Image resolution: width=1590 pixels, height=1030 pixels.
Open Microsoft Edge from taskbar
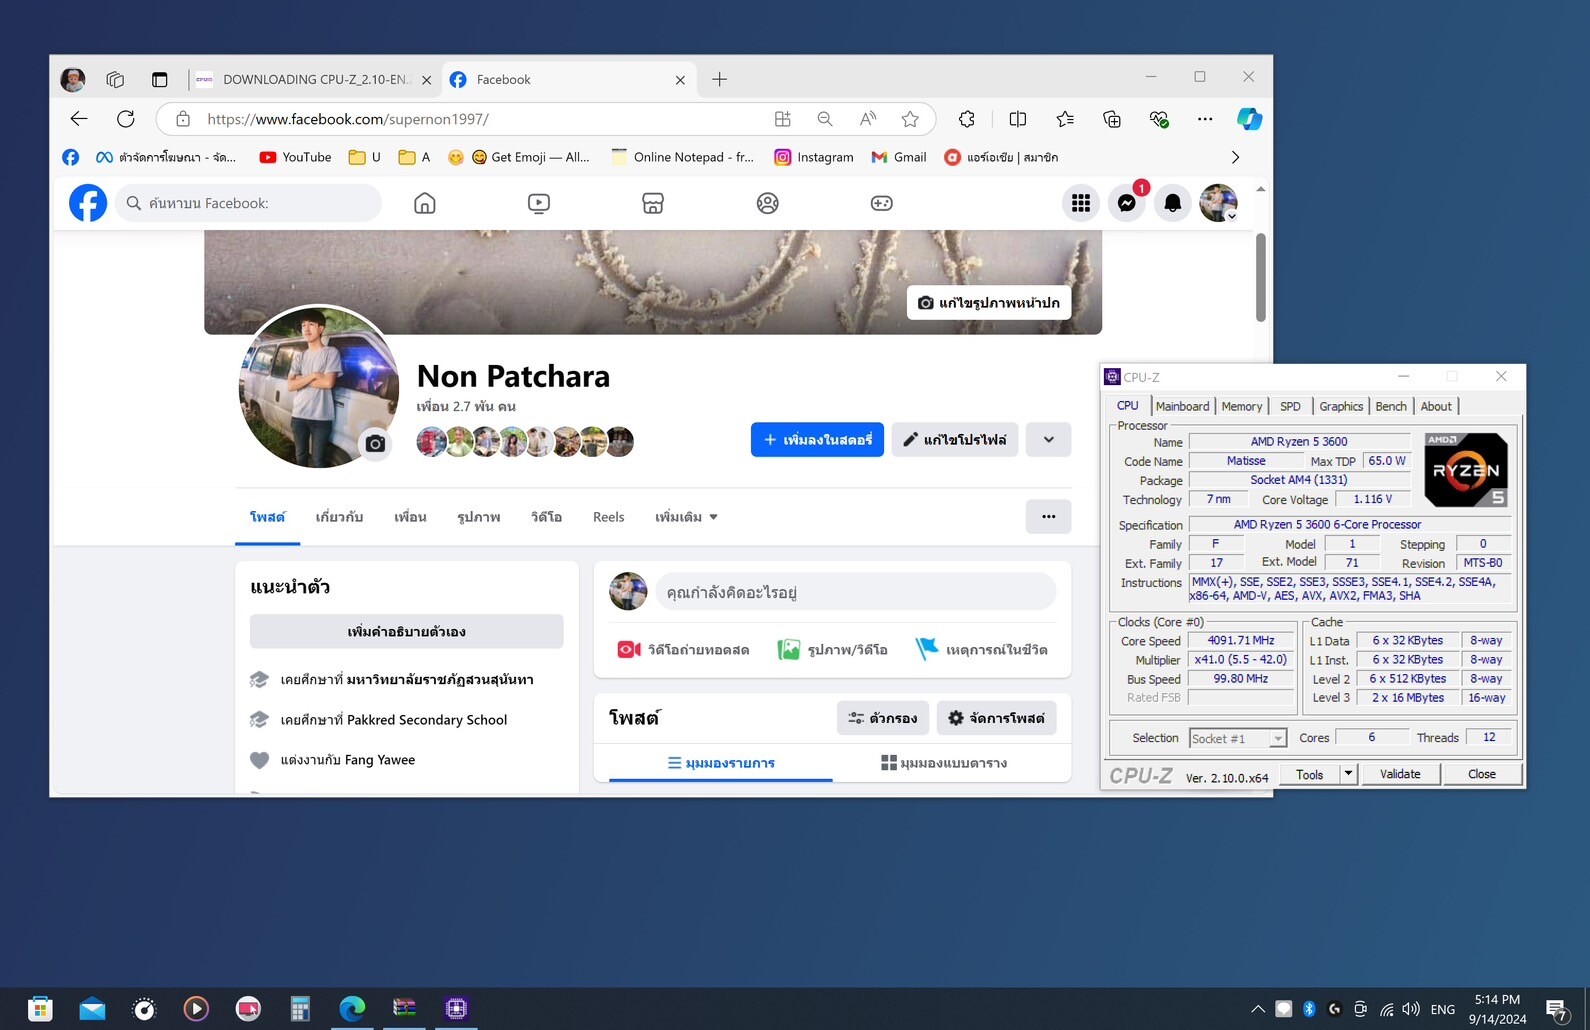[x=352, y=1008]
